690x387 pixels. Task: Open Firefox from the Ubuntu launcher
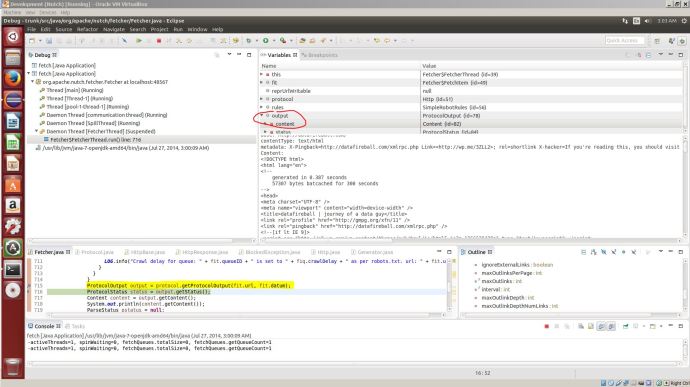[x=13, y=78]
